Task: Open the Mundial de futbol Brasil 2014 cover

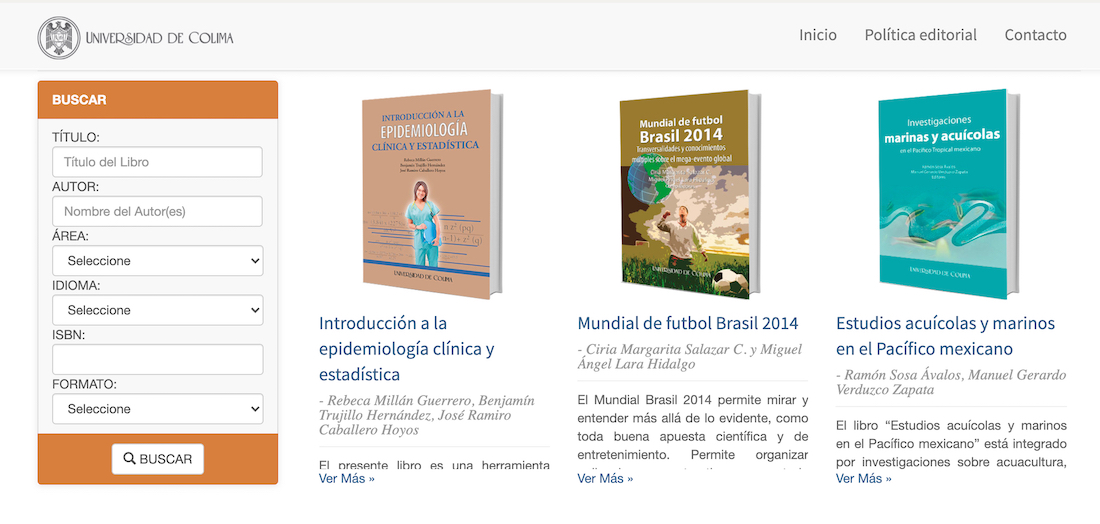Action: point(691,194)
